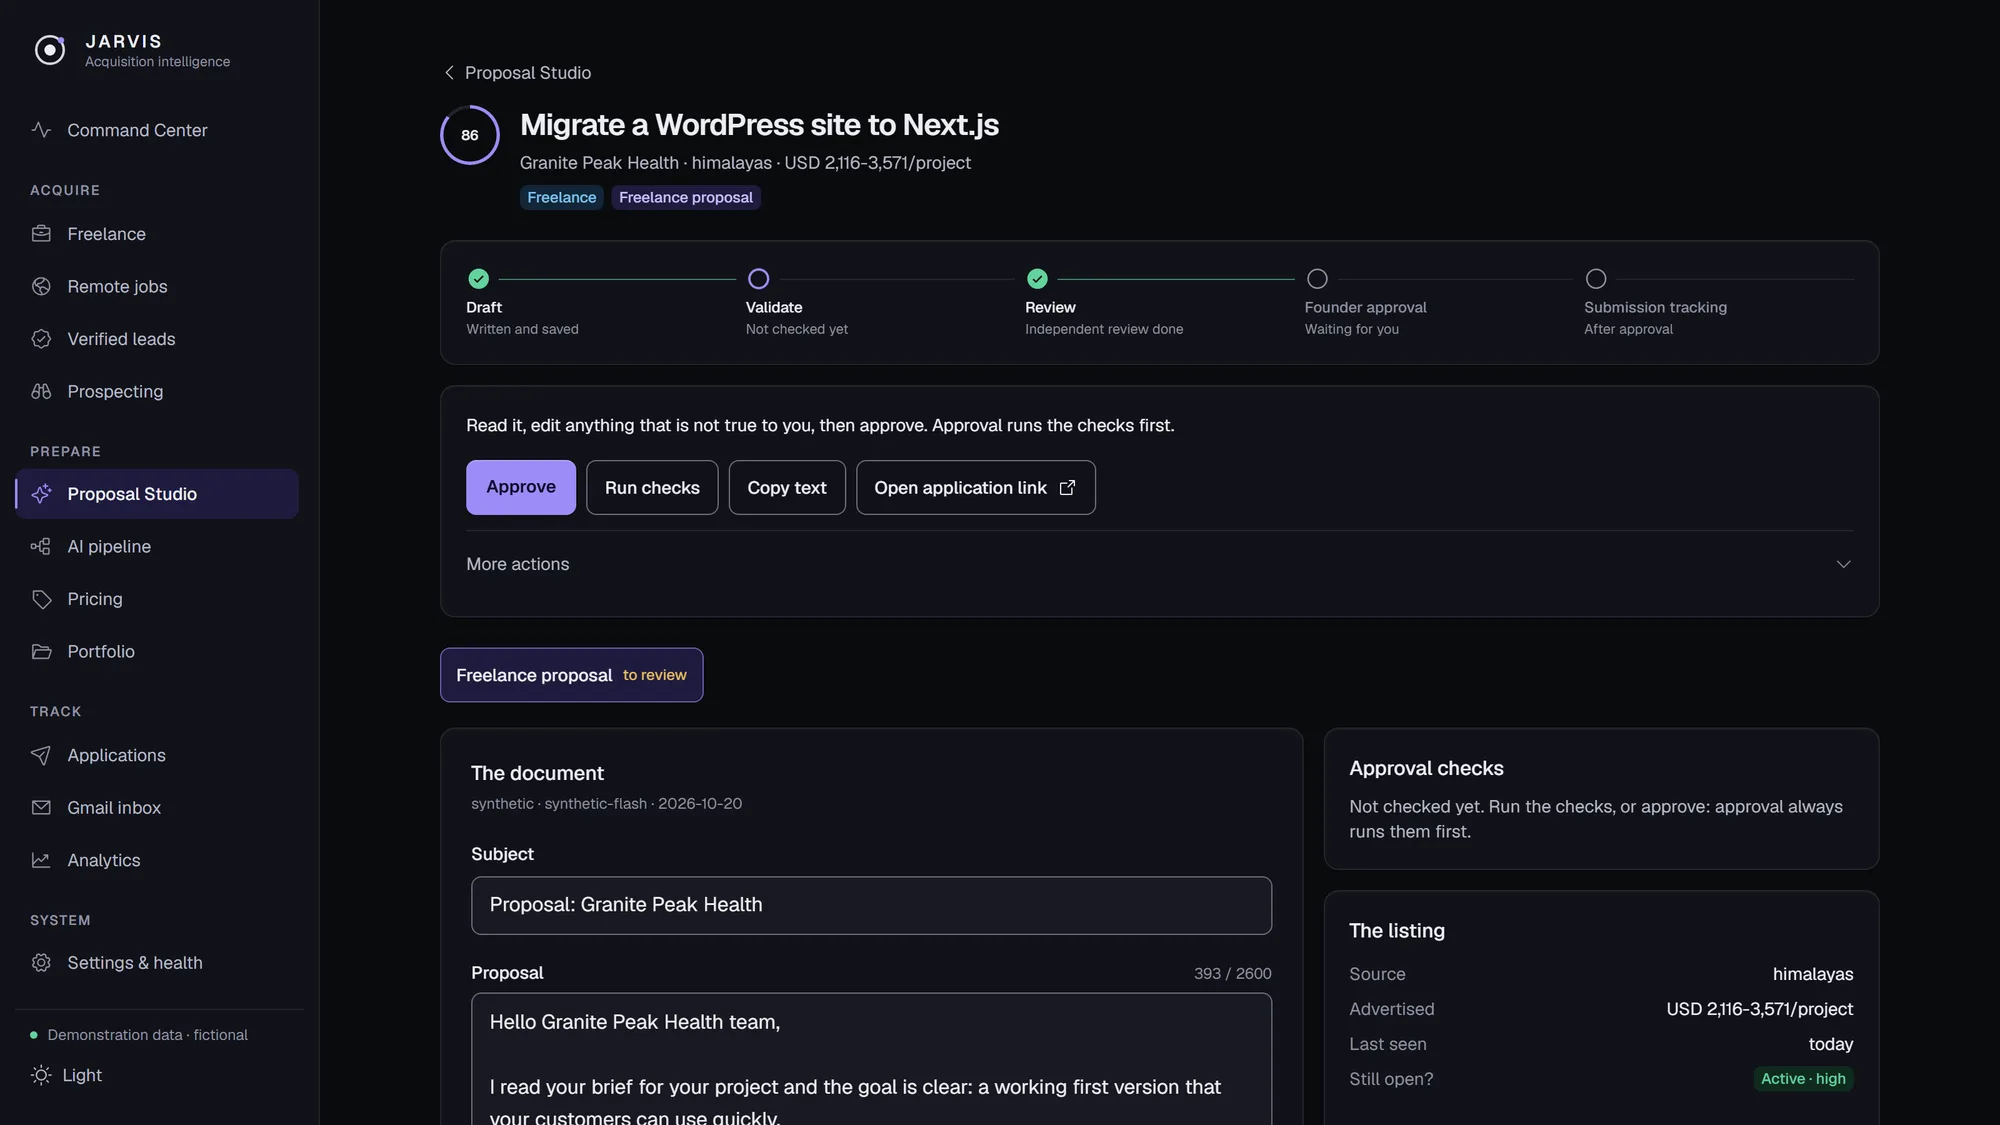Click the Applications paper-plane icon

pyautogui.click(x=41, y=755)
